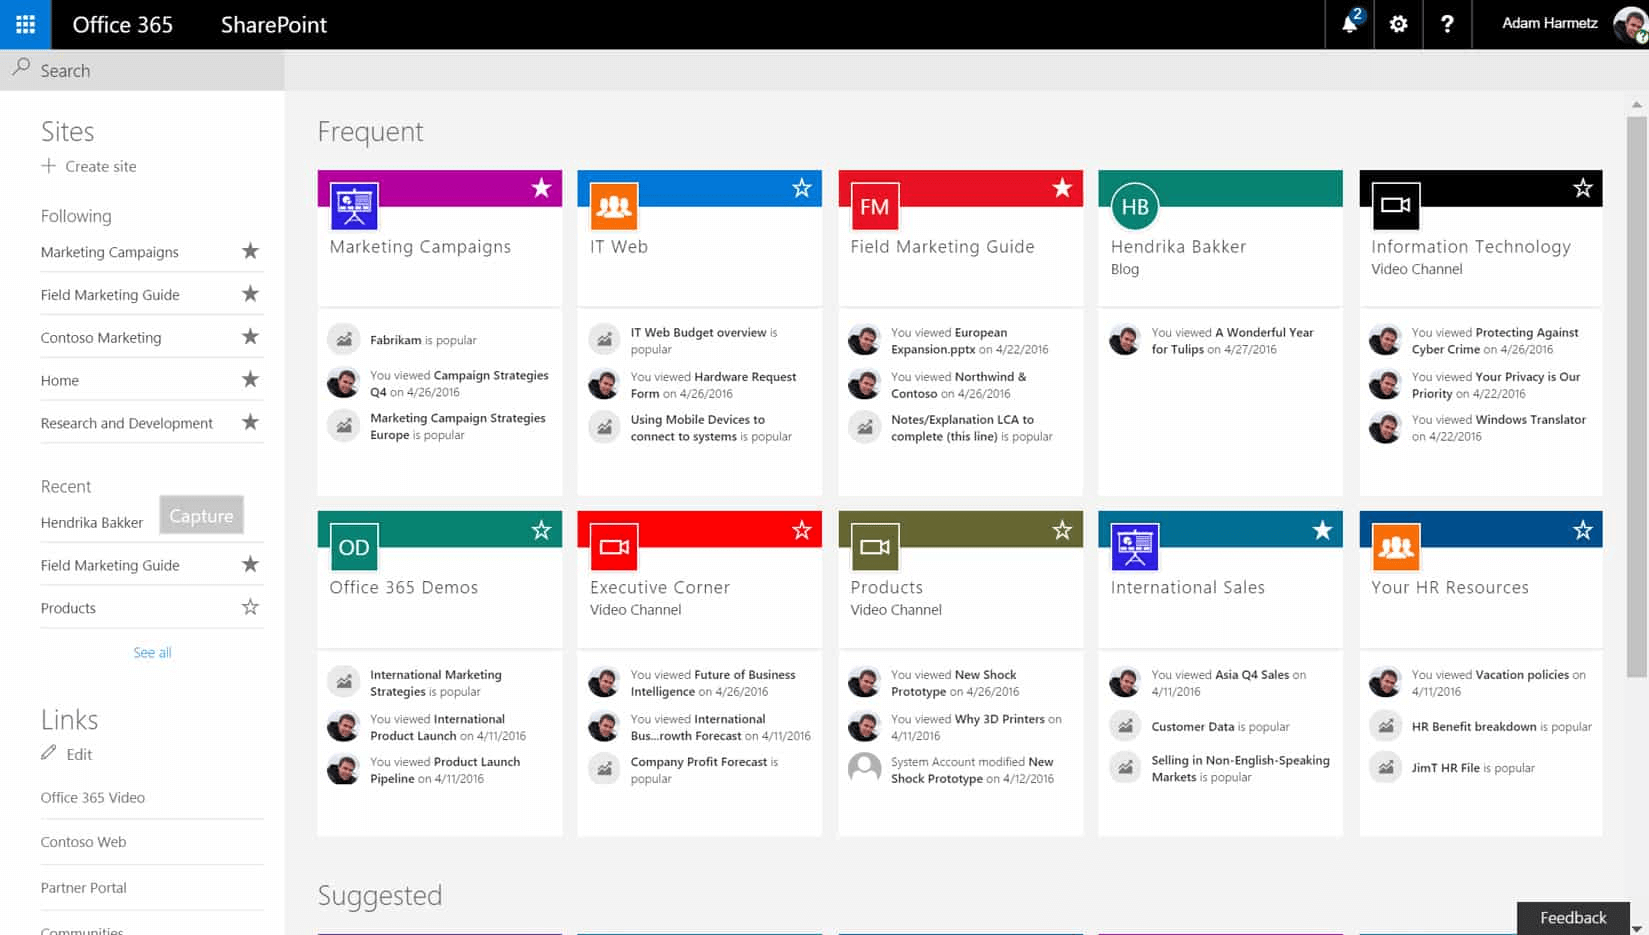This screenshot has height=935, width=1649.
Task: Unfollow Marketing Campaigns card via its star
Action: pos(541,188)
